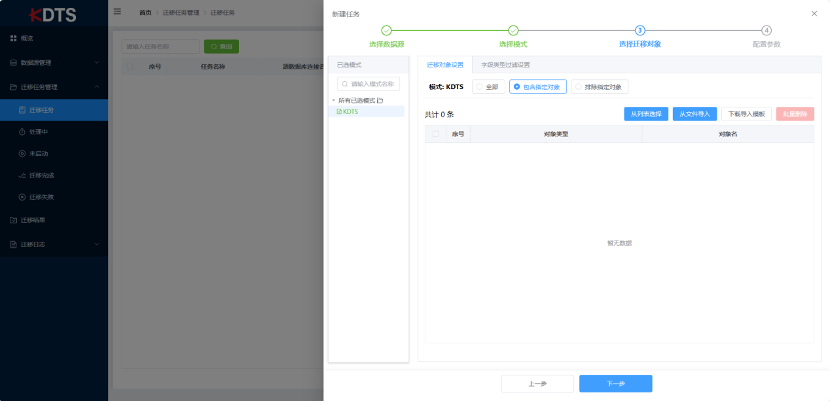This screenshot has height=402, width=830.
Task: Click the 序号 column header in the dialog
Action: click(x=458, y=135)
